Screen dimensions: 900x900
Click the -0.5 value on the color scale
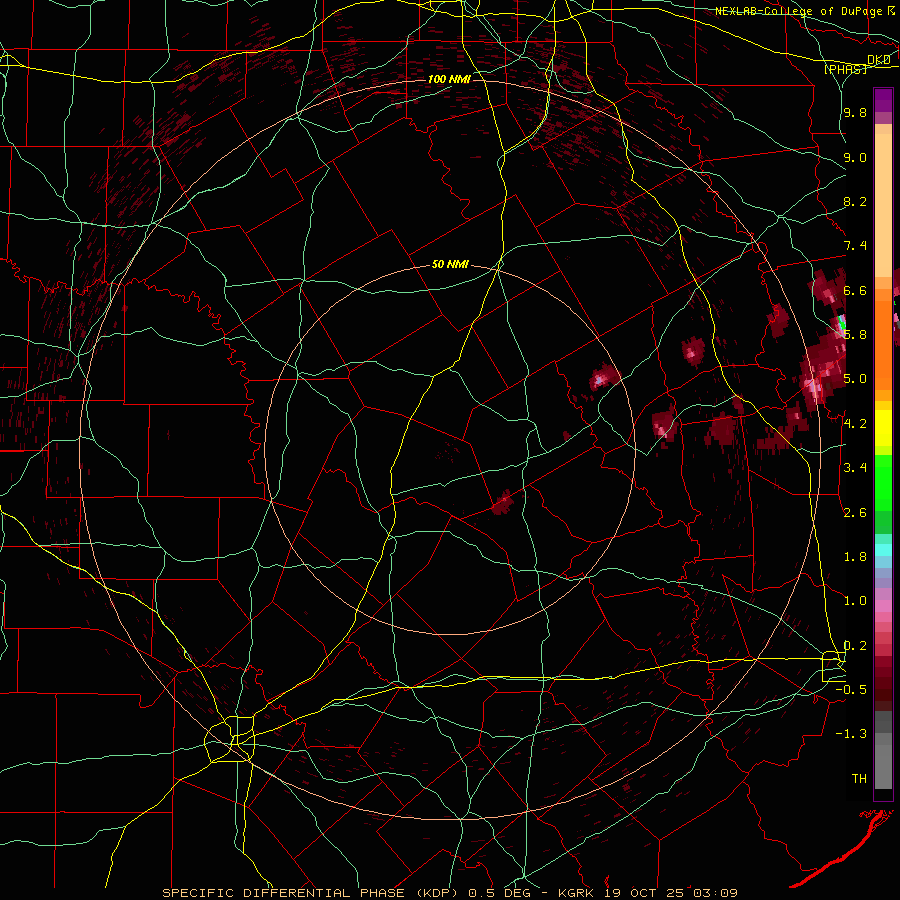(x=851, y=690)
